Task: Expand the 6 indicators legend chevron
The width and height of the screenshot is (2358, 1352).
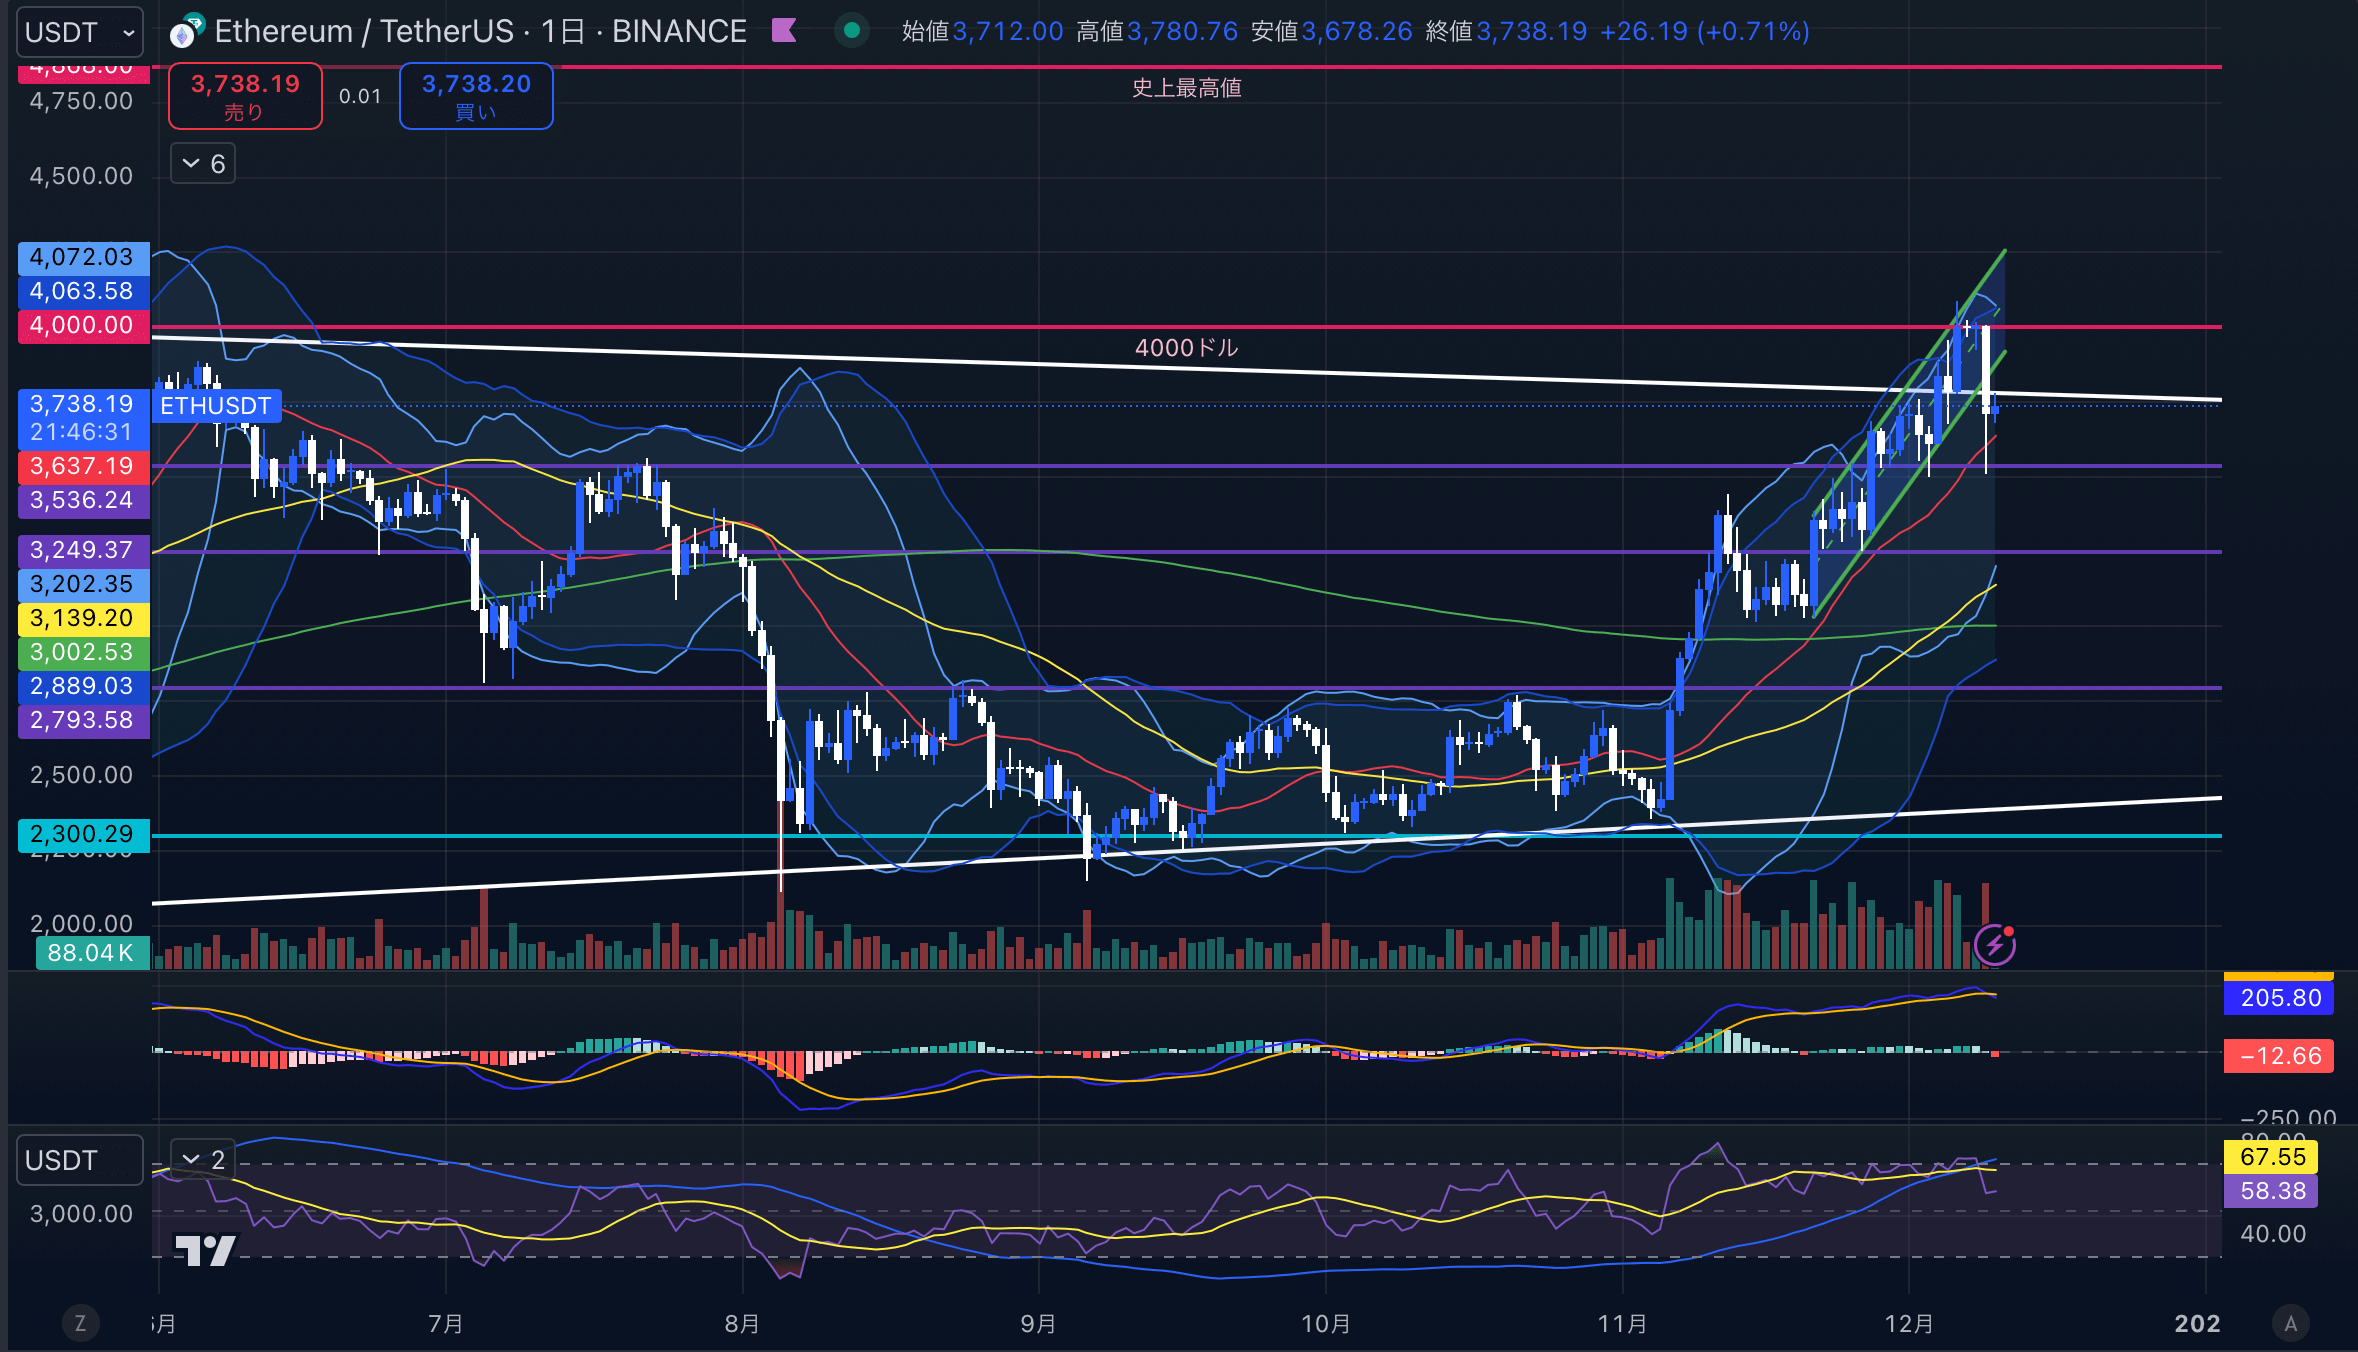Action: point(203,163)
